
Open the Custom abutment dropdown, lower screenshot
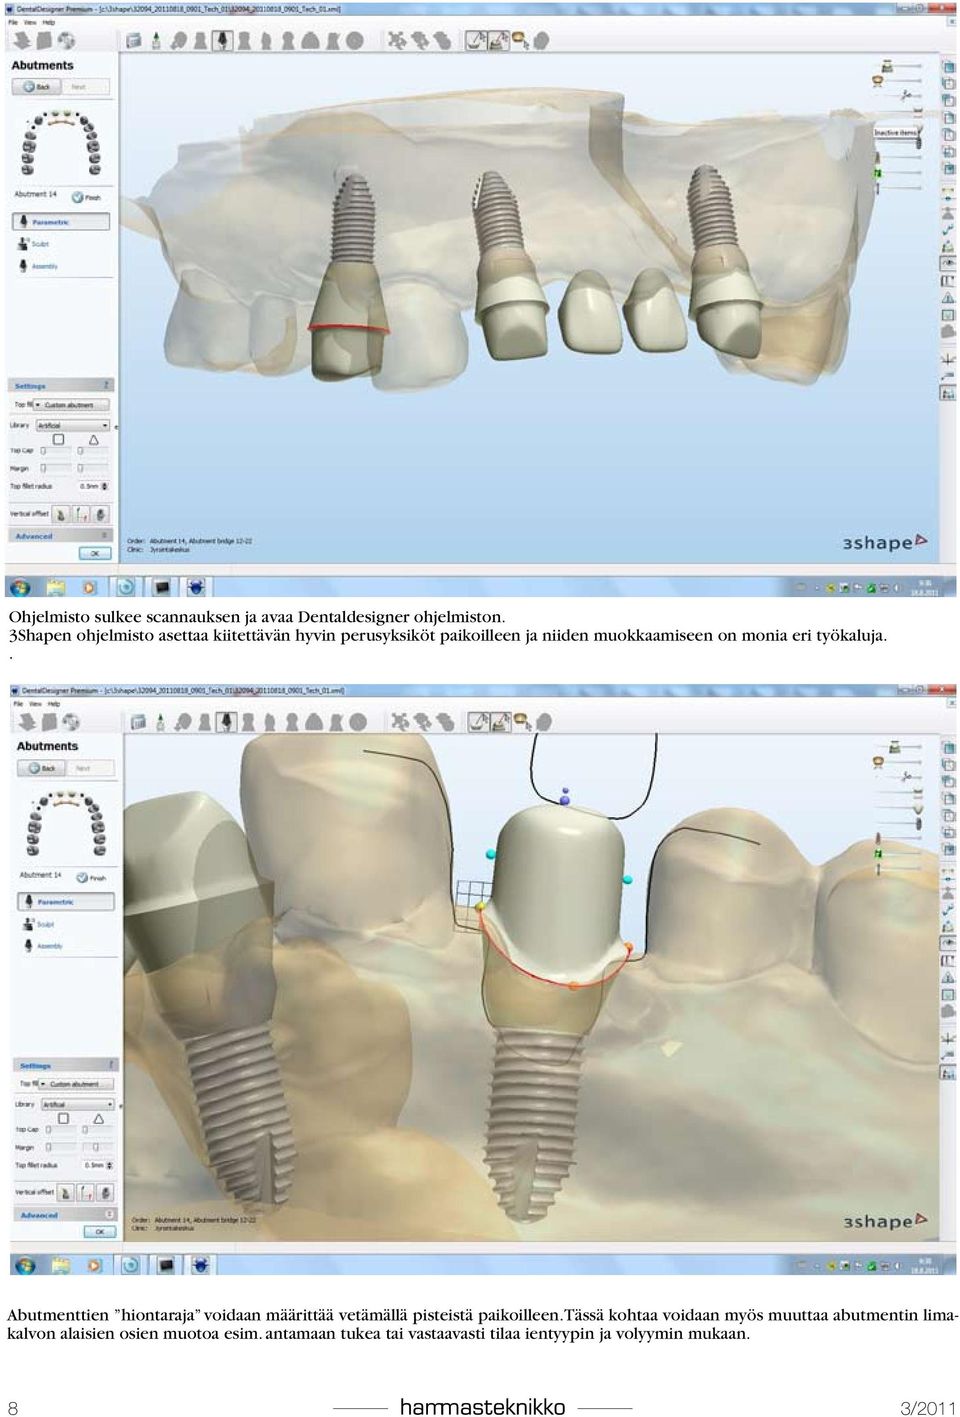77,1084
